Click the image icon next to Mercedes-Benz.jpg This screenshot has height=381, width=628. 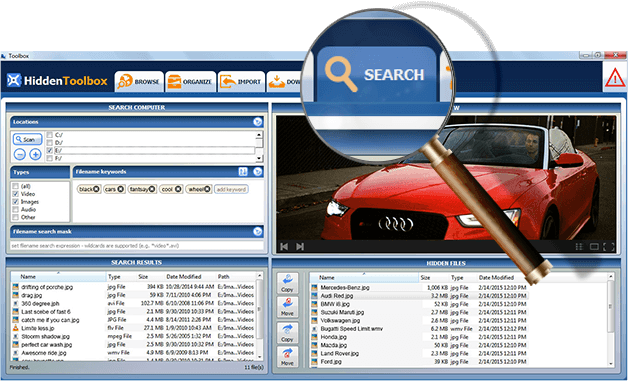point(314,288)
